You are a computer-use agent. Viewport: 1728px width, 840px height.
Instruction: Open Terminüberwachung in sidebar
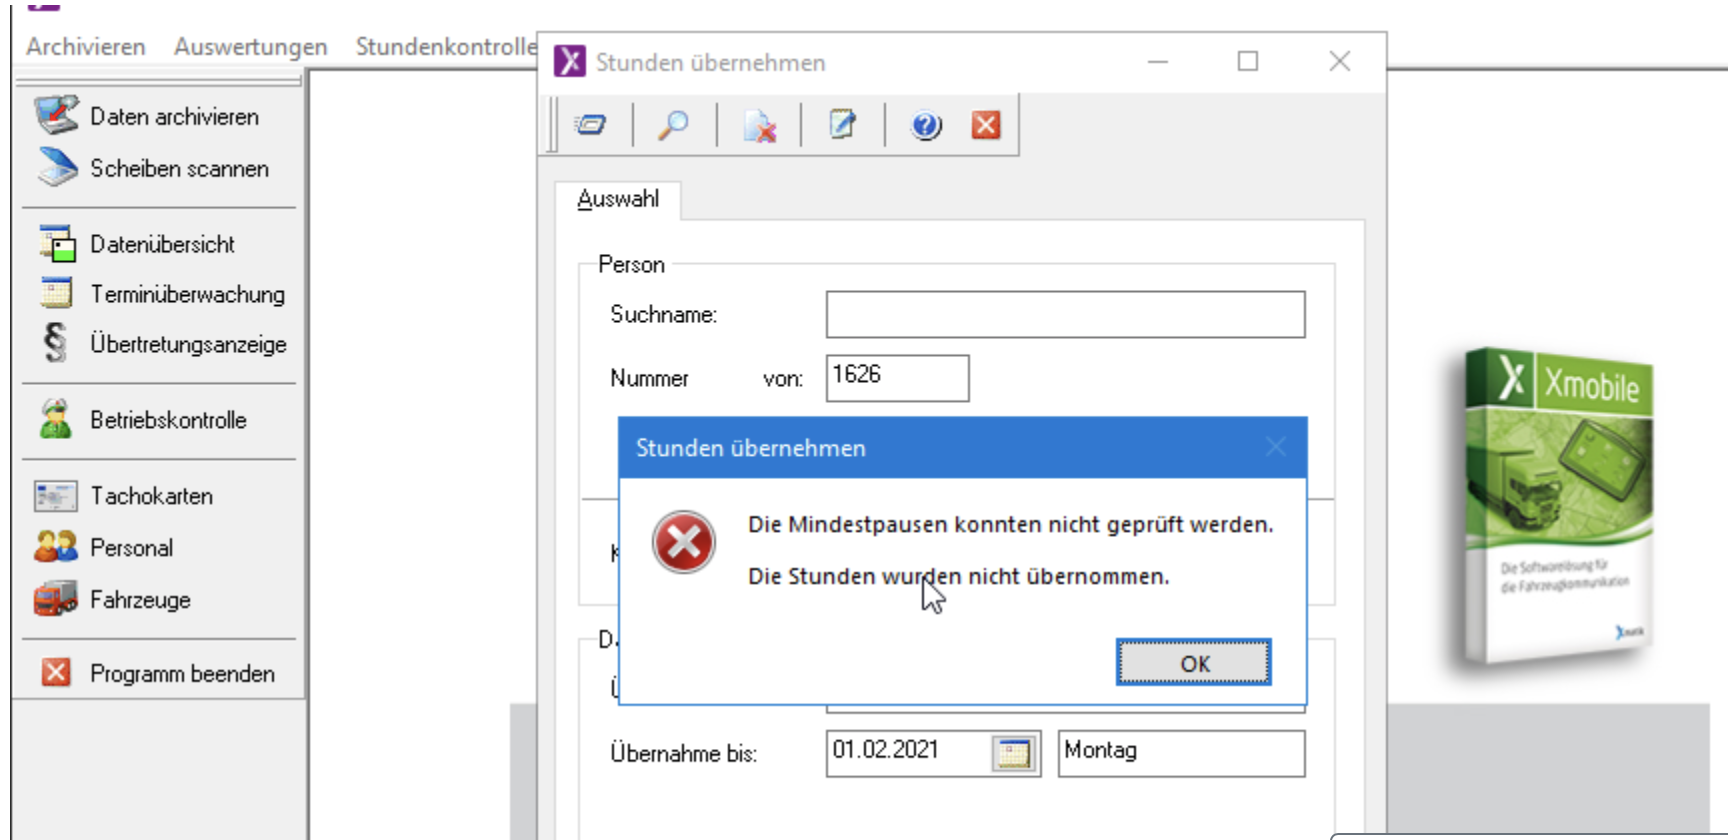point(187,295)
